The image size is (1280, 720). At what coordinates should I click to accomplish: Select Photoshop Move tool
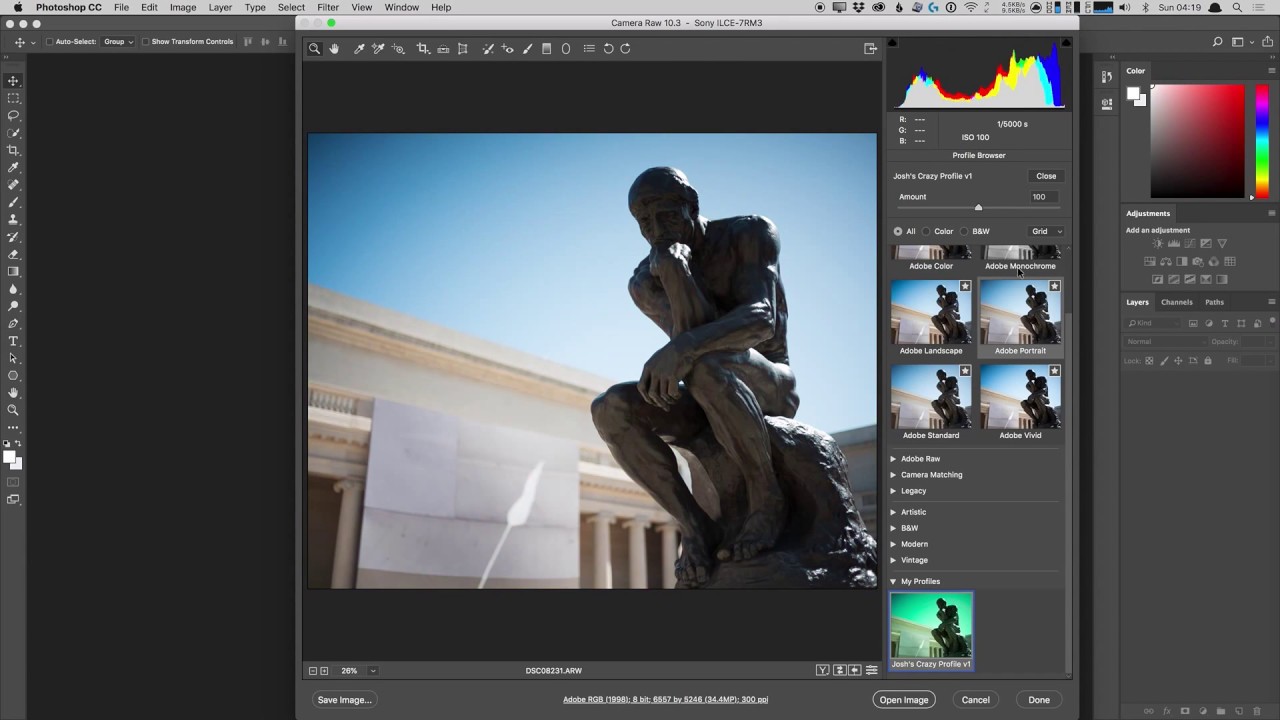pos(13,81)
